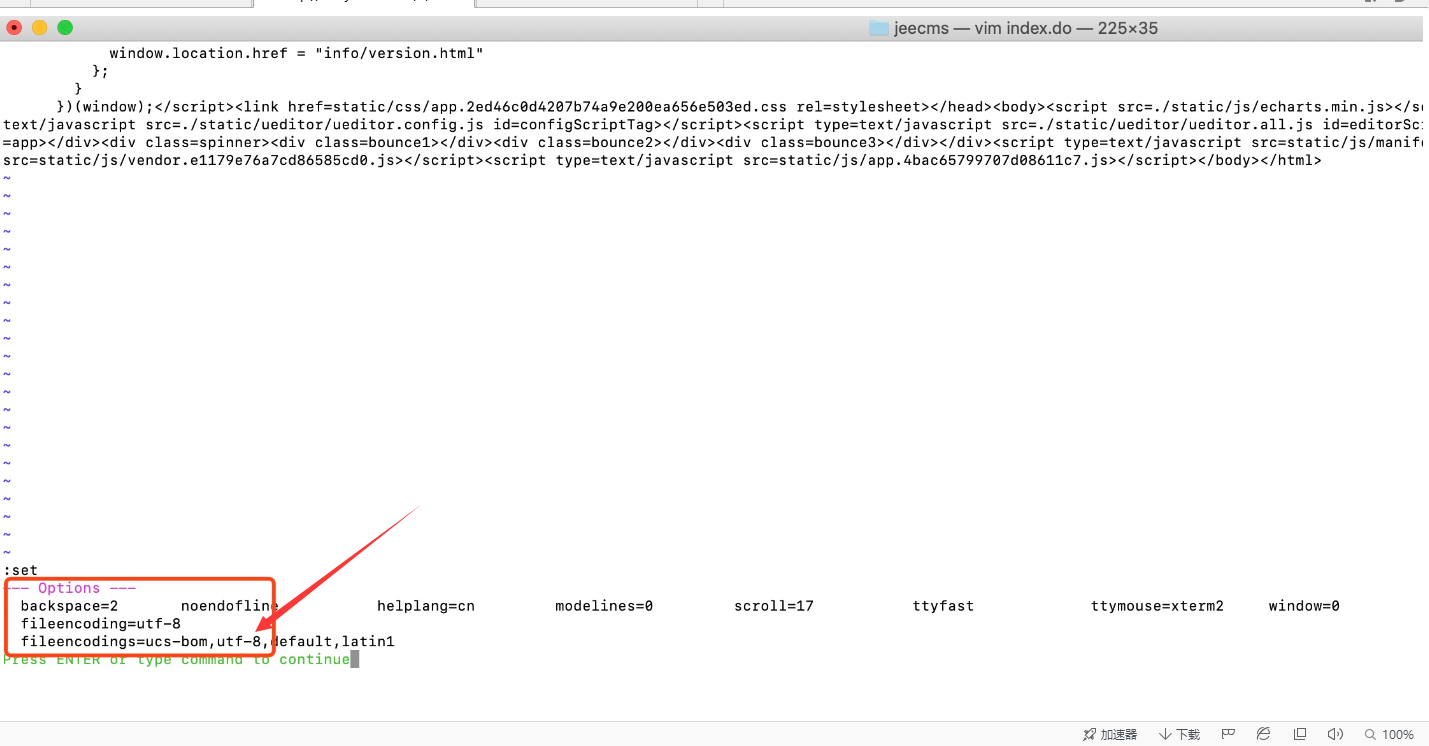Click the 100% zoom level

point(1398,734)
